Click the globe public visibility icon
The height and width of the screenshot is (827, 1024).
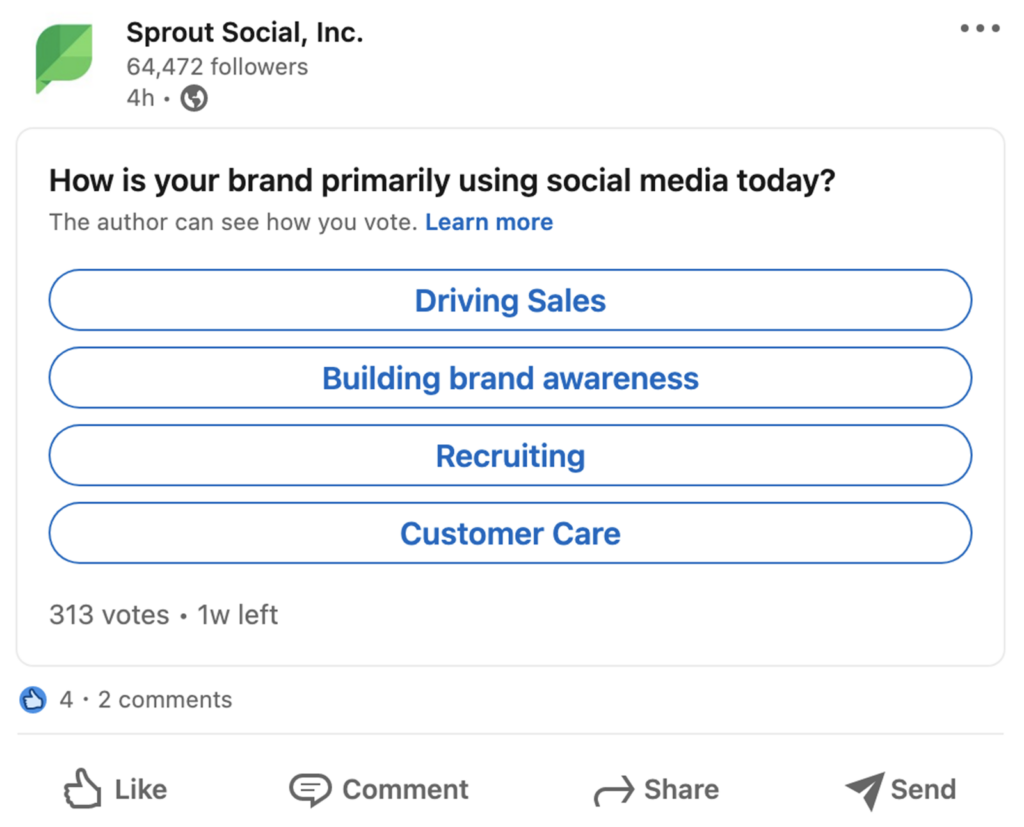tap(194, 98)
